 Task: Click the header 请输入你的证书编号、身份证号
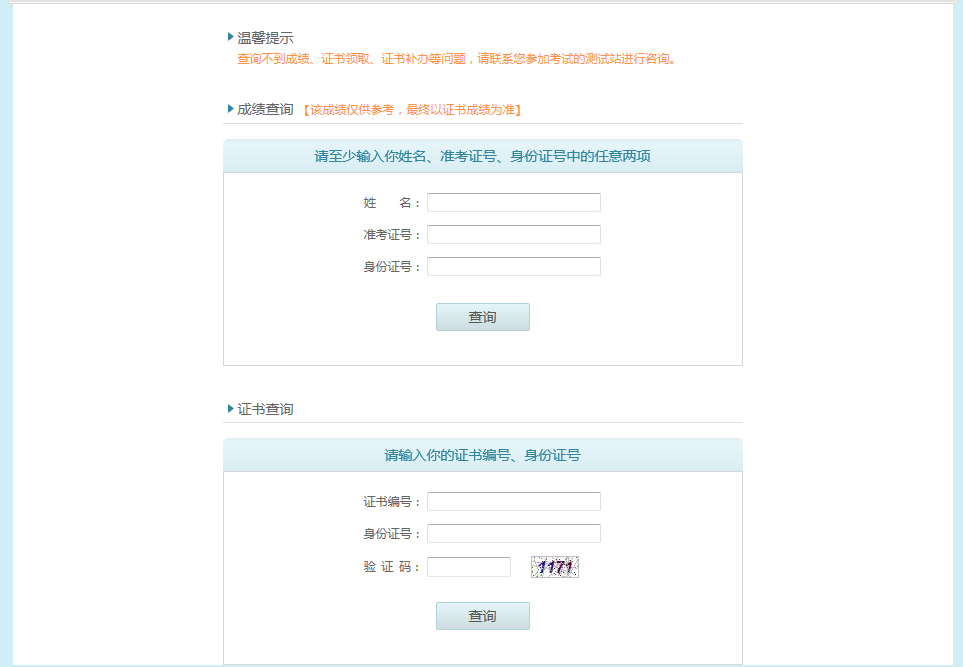(x=483, y=455)
